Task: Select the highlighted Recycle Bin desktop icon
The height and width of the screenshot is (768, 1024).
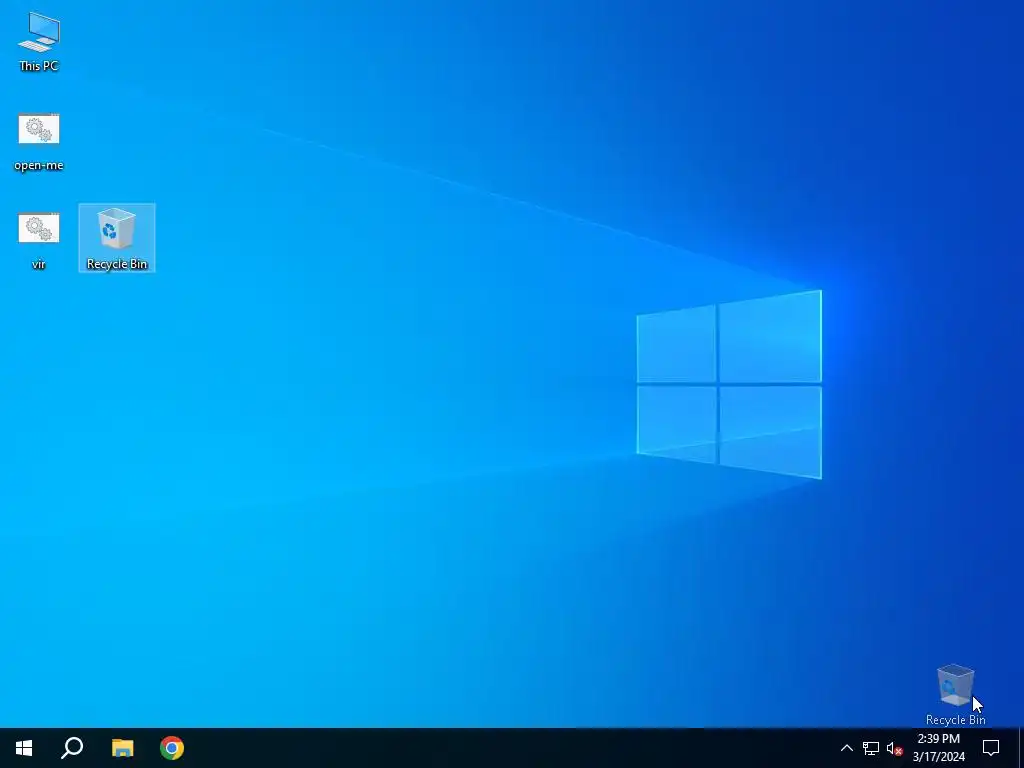Action: point(117,238)
